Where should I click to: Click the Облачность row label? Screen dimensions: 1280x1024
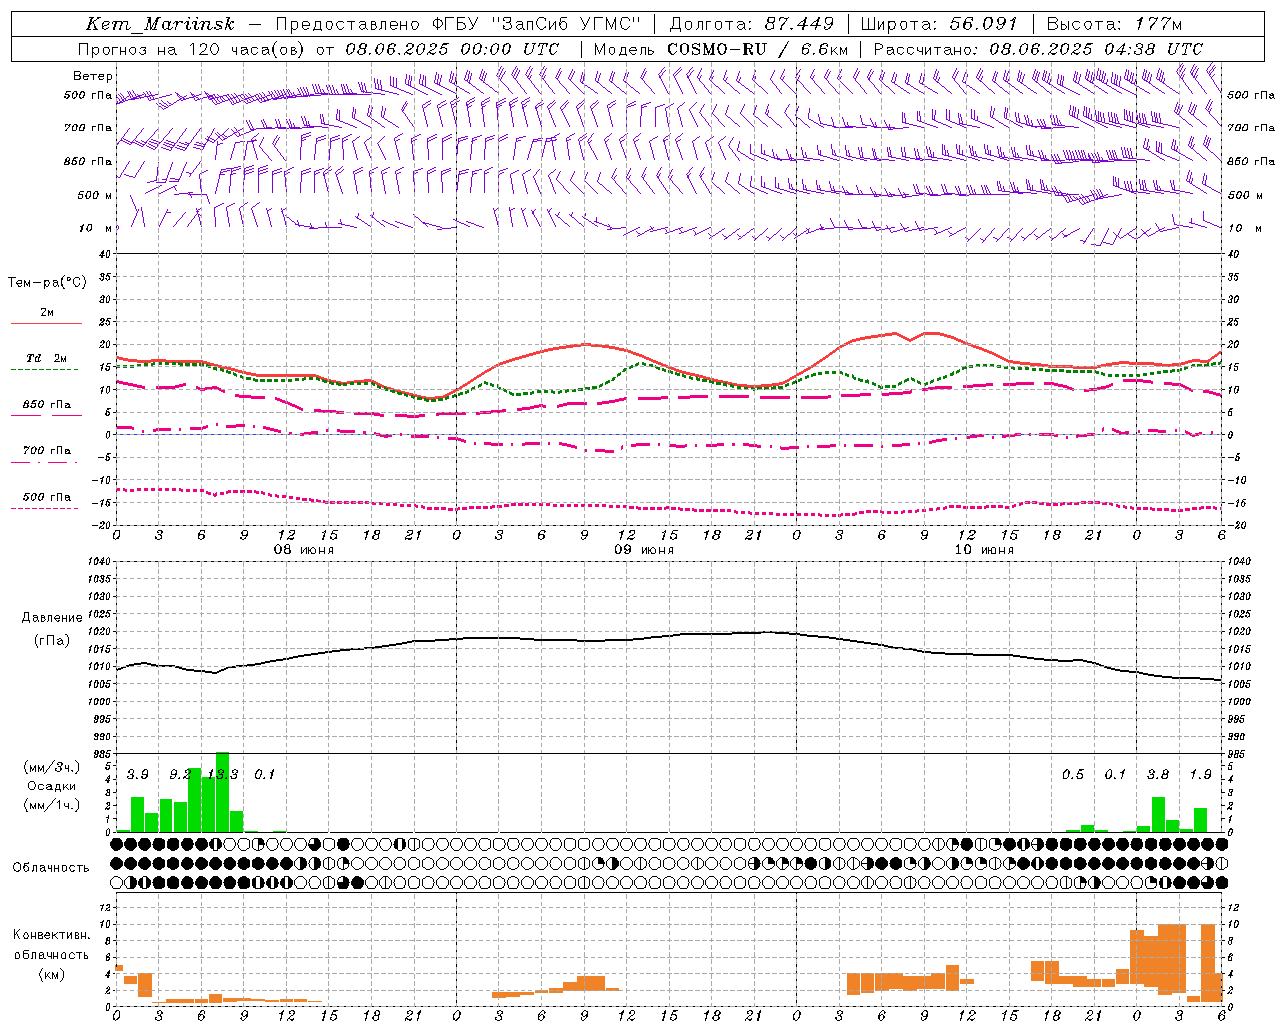pyautogui.click(x=51, y=868)
